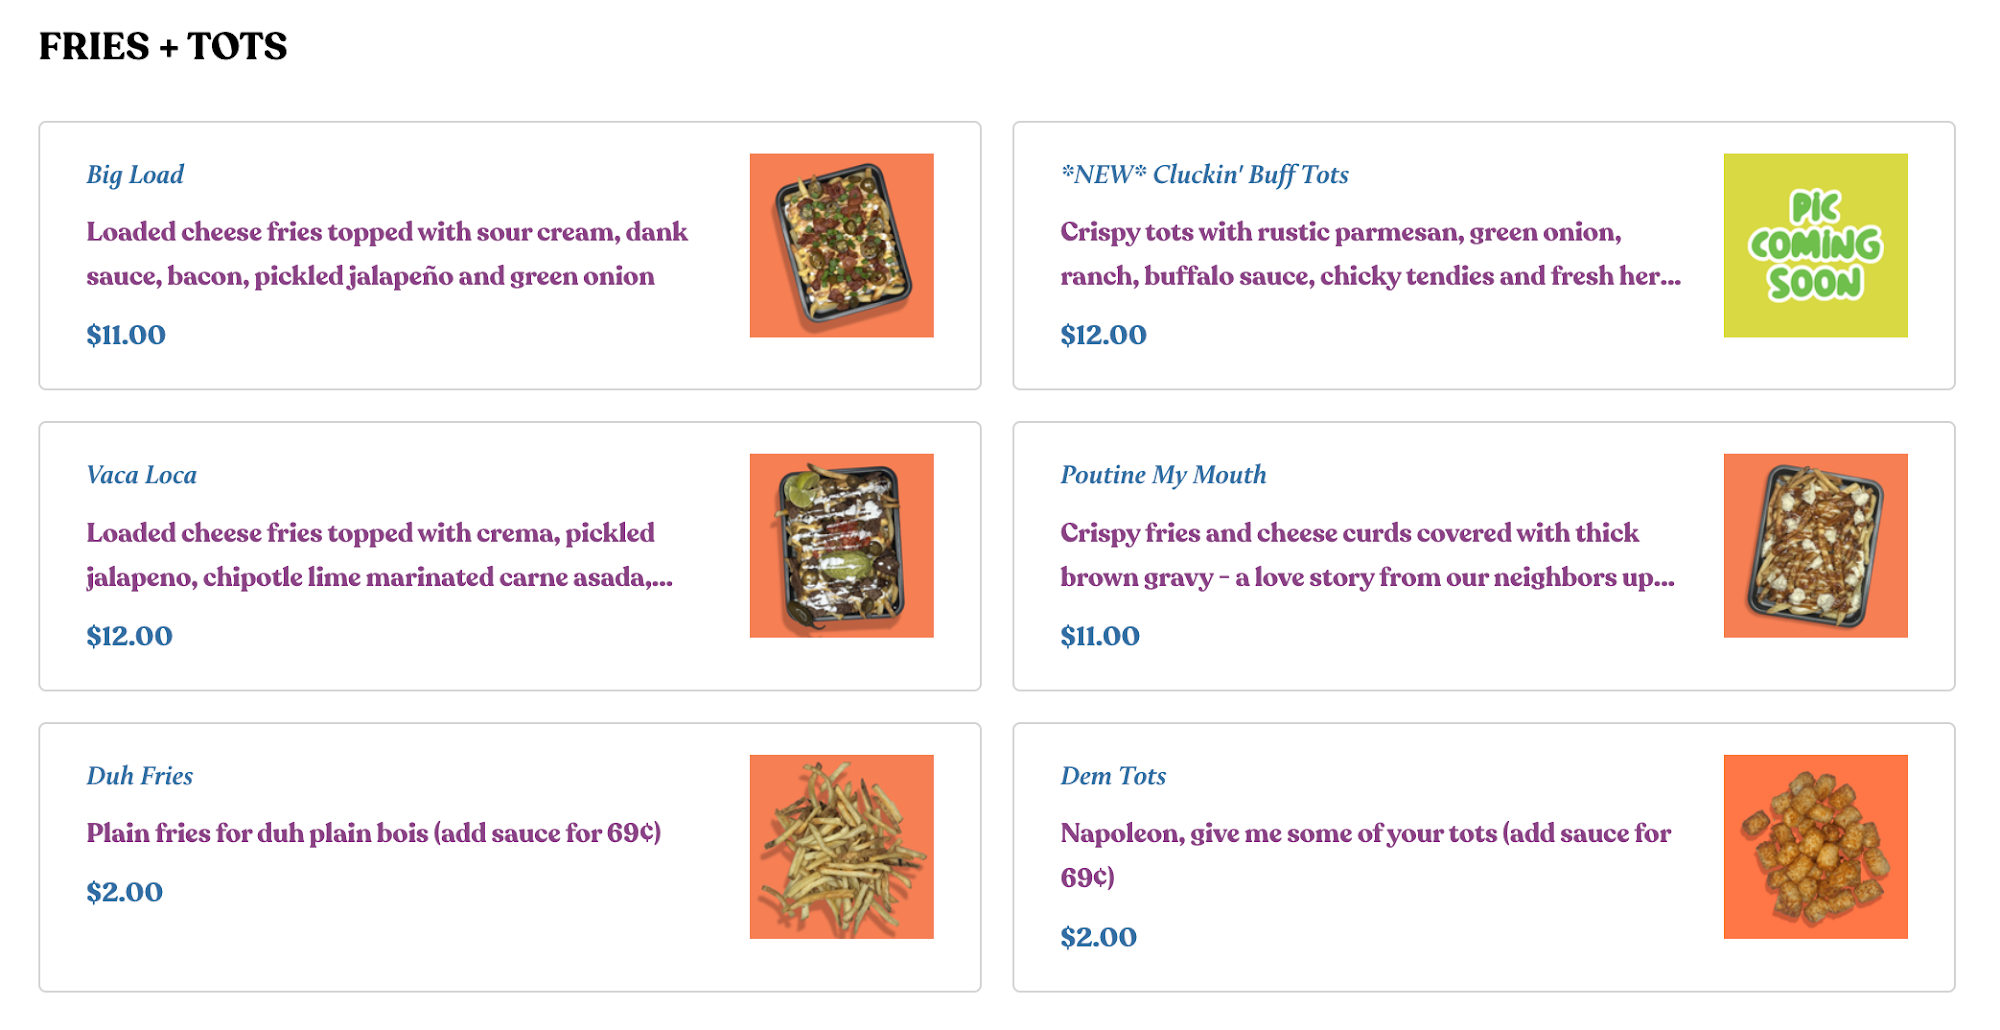Screen dimensions: 2000x1030
Task: Click the FRIES + TOTS section heading
Action: point(163,46)
